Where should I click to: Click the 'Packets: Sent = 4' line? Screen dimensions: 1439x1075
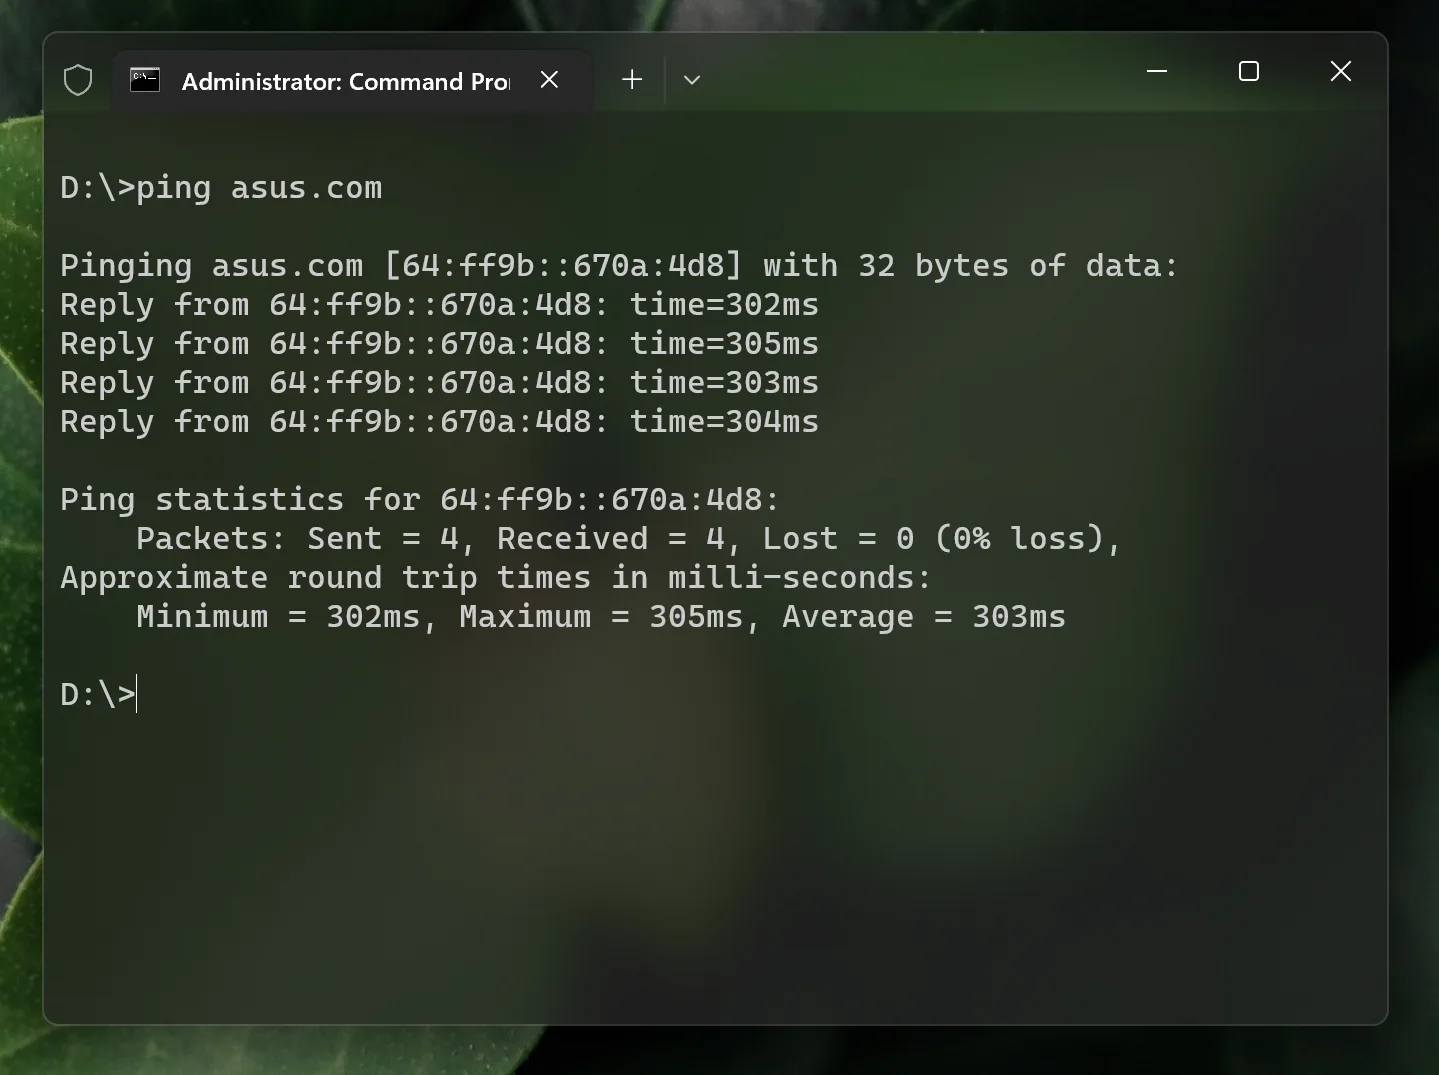pyautogui.click(x=629, y=539)
